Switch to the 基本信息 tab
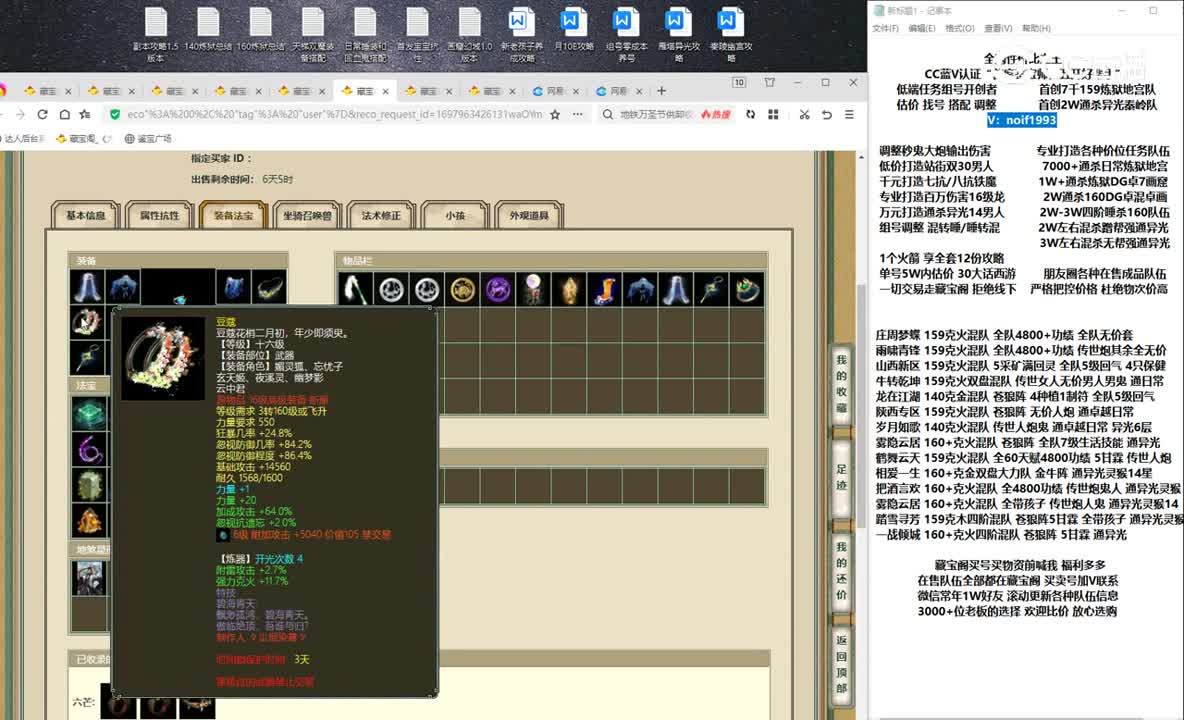 85,215
